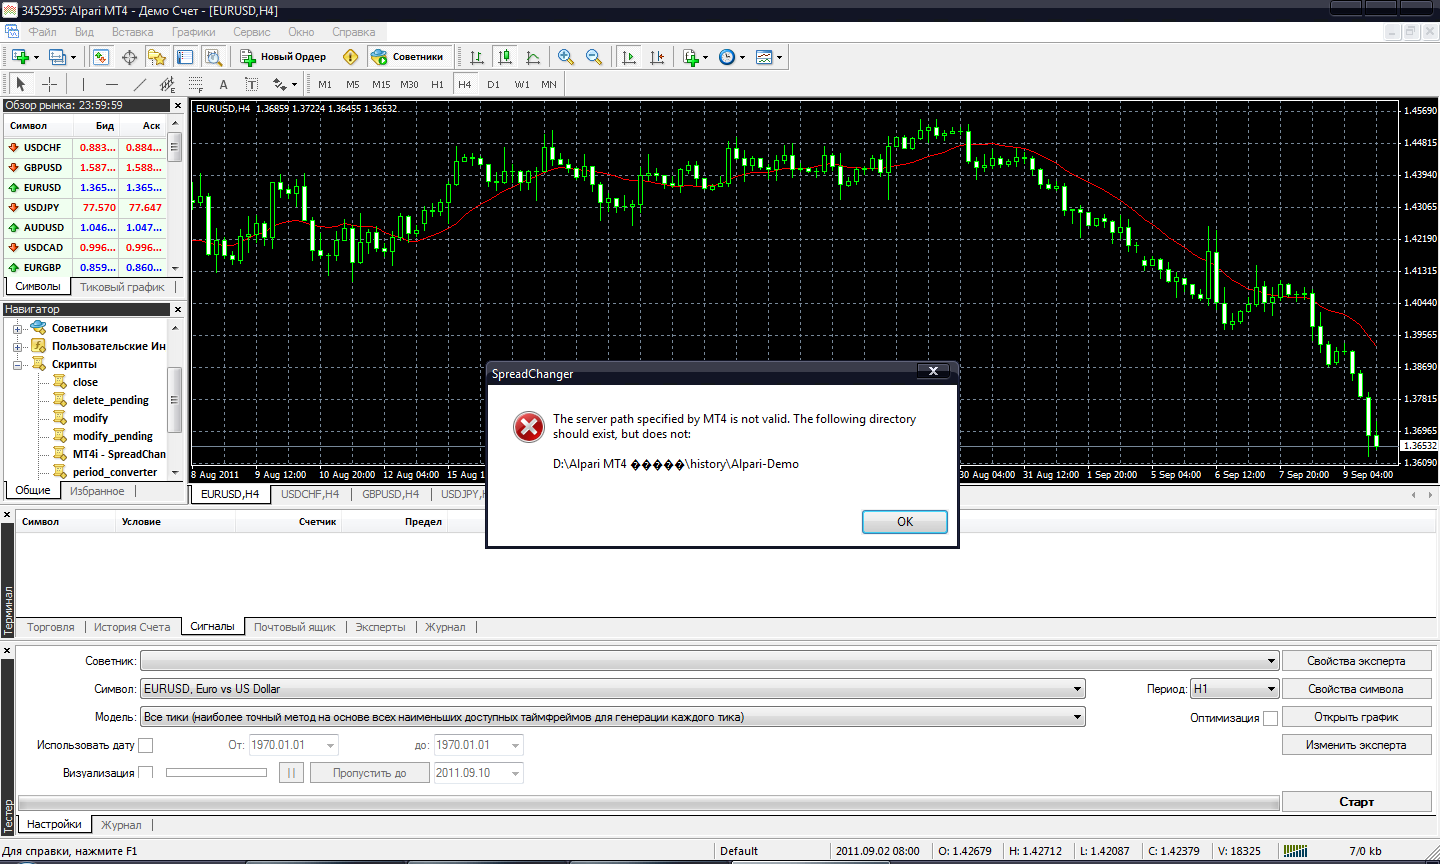Collapse the Скрипты tree node

coord(17,364)
